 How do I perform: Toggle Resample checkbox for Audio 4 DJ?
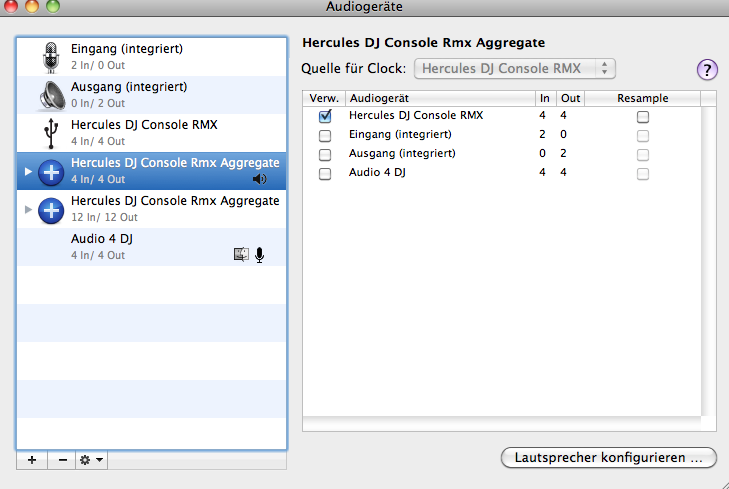(x=643, y=174)
